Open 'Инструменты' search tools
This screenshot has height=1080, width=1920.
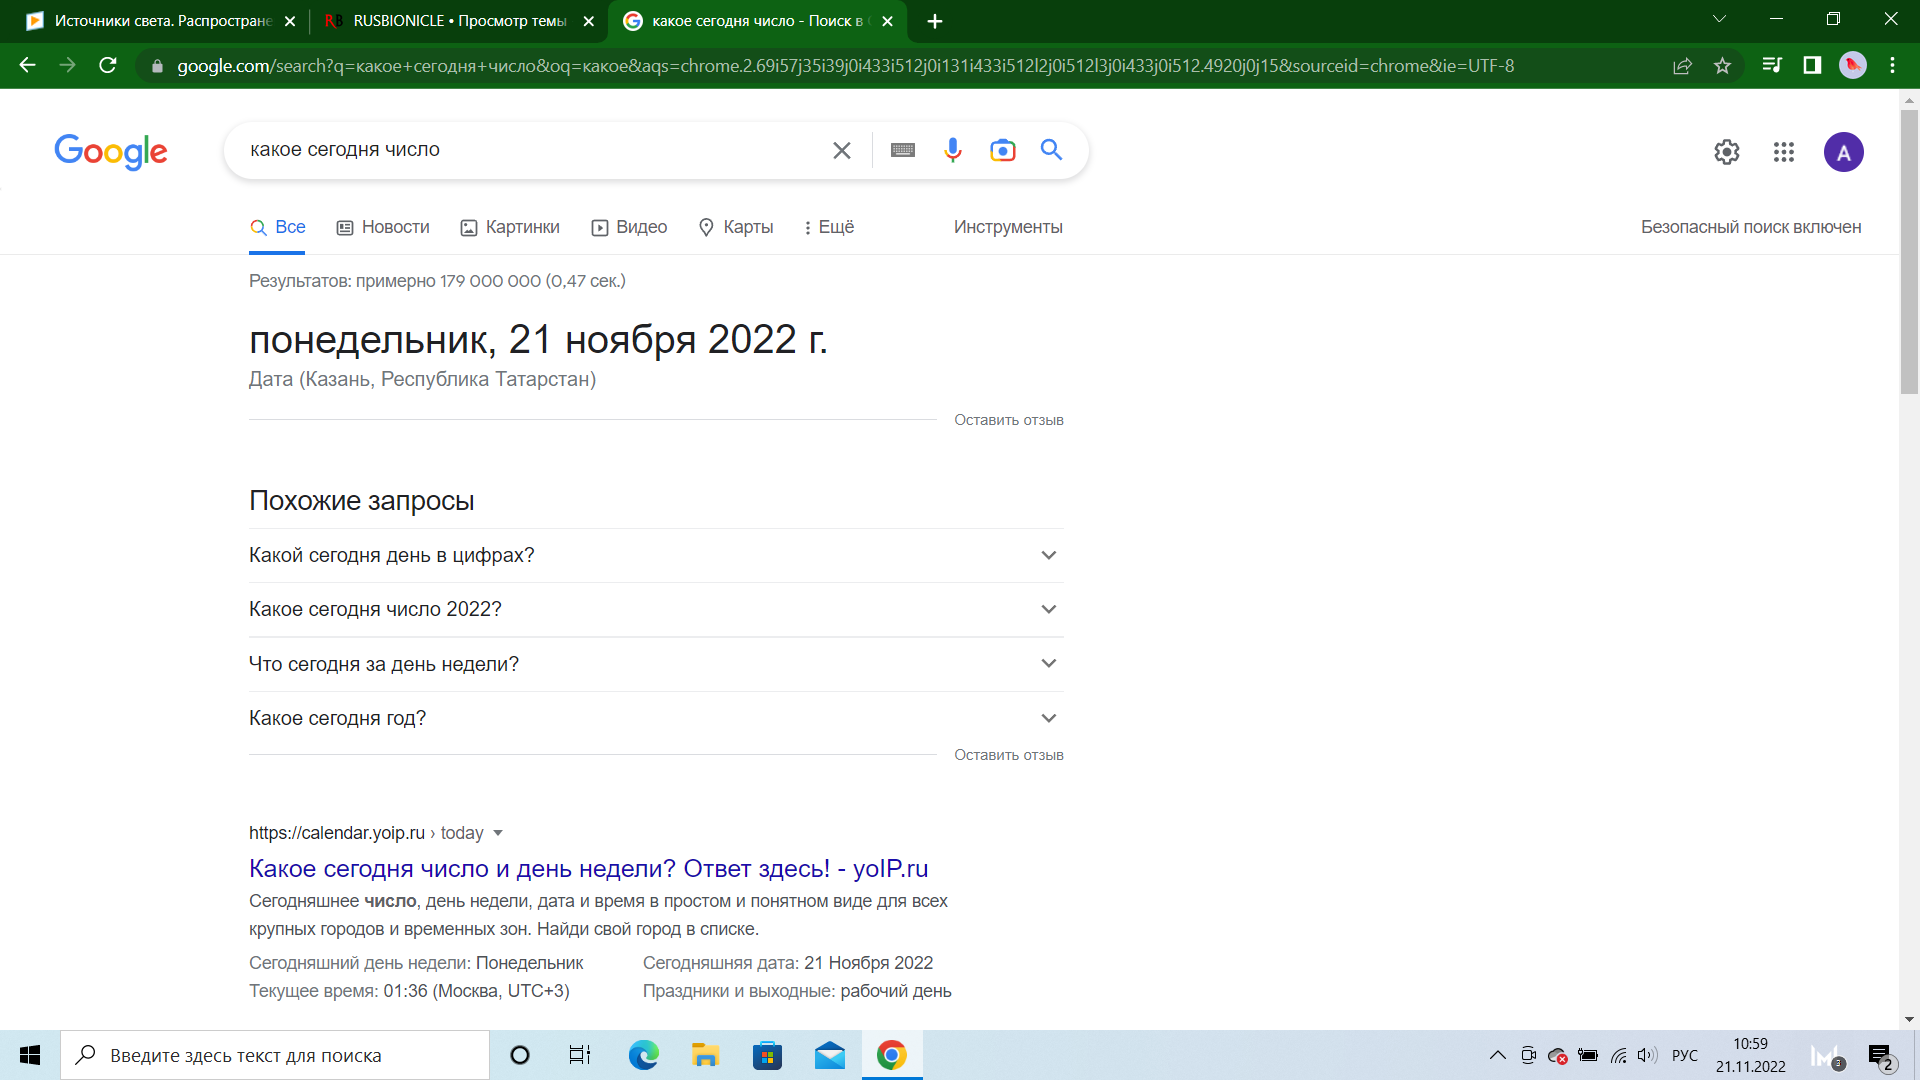coord(1008,227)
